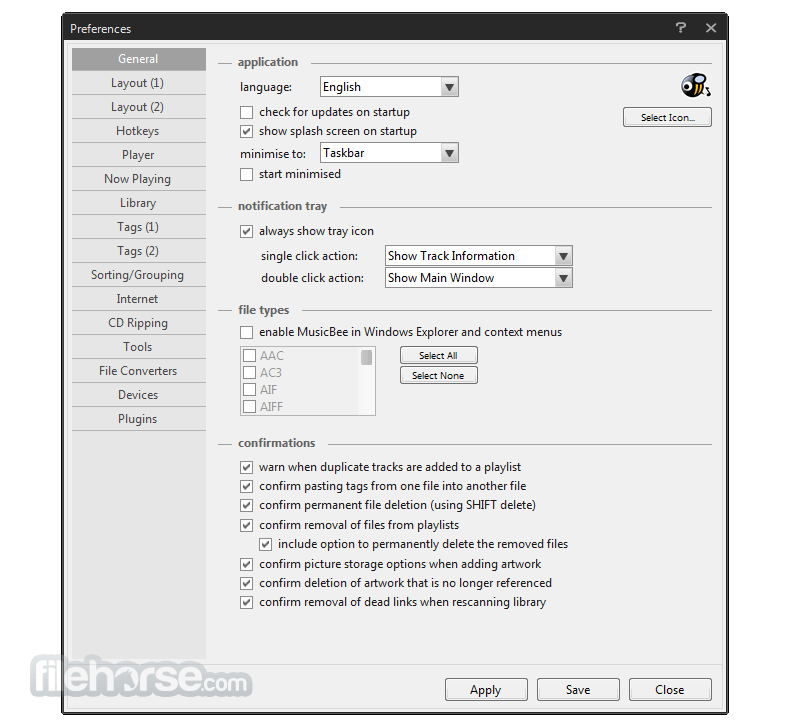Uncheck confirm deletion of unreferenced artwork
The height and width of the screenshot is (727, 796).
246,583
